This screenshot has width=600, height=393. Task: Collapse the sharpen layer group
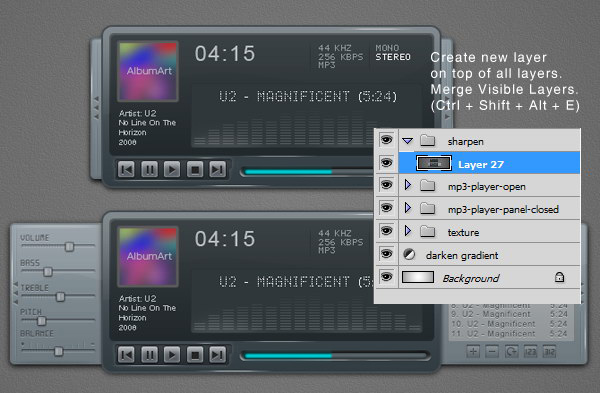click(408, 141)
